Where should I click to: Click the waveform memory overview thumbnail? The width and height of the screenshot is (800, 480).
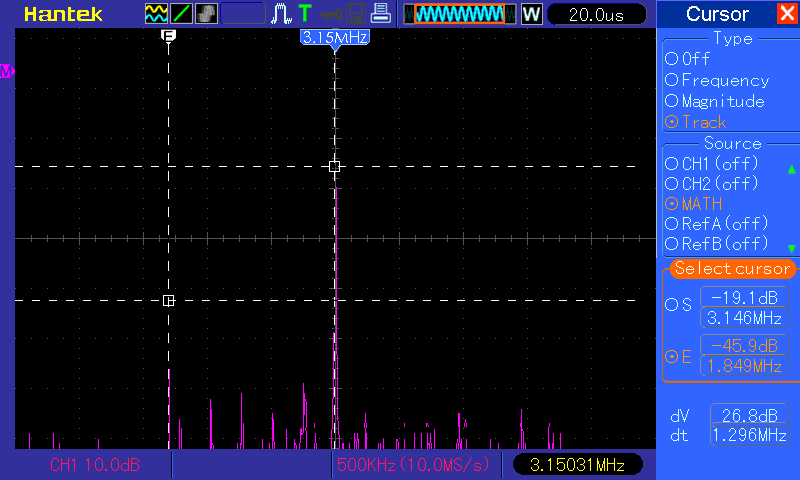460,14
